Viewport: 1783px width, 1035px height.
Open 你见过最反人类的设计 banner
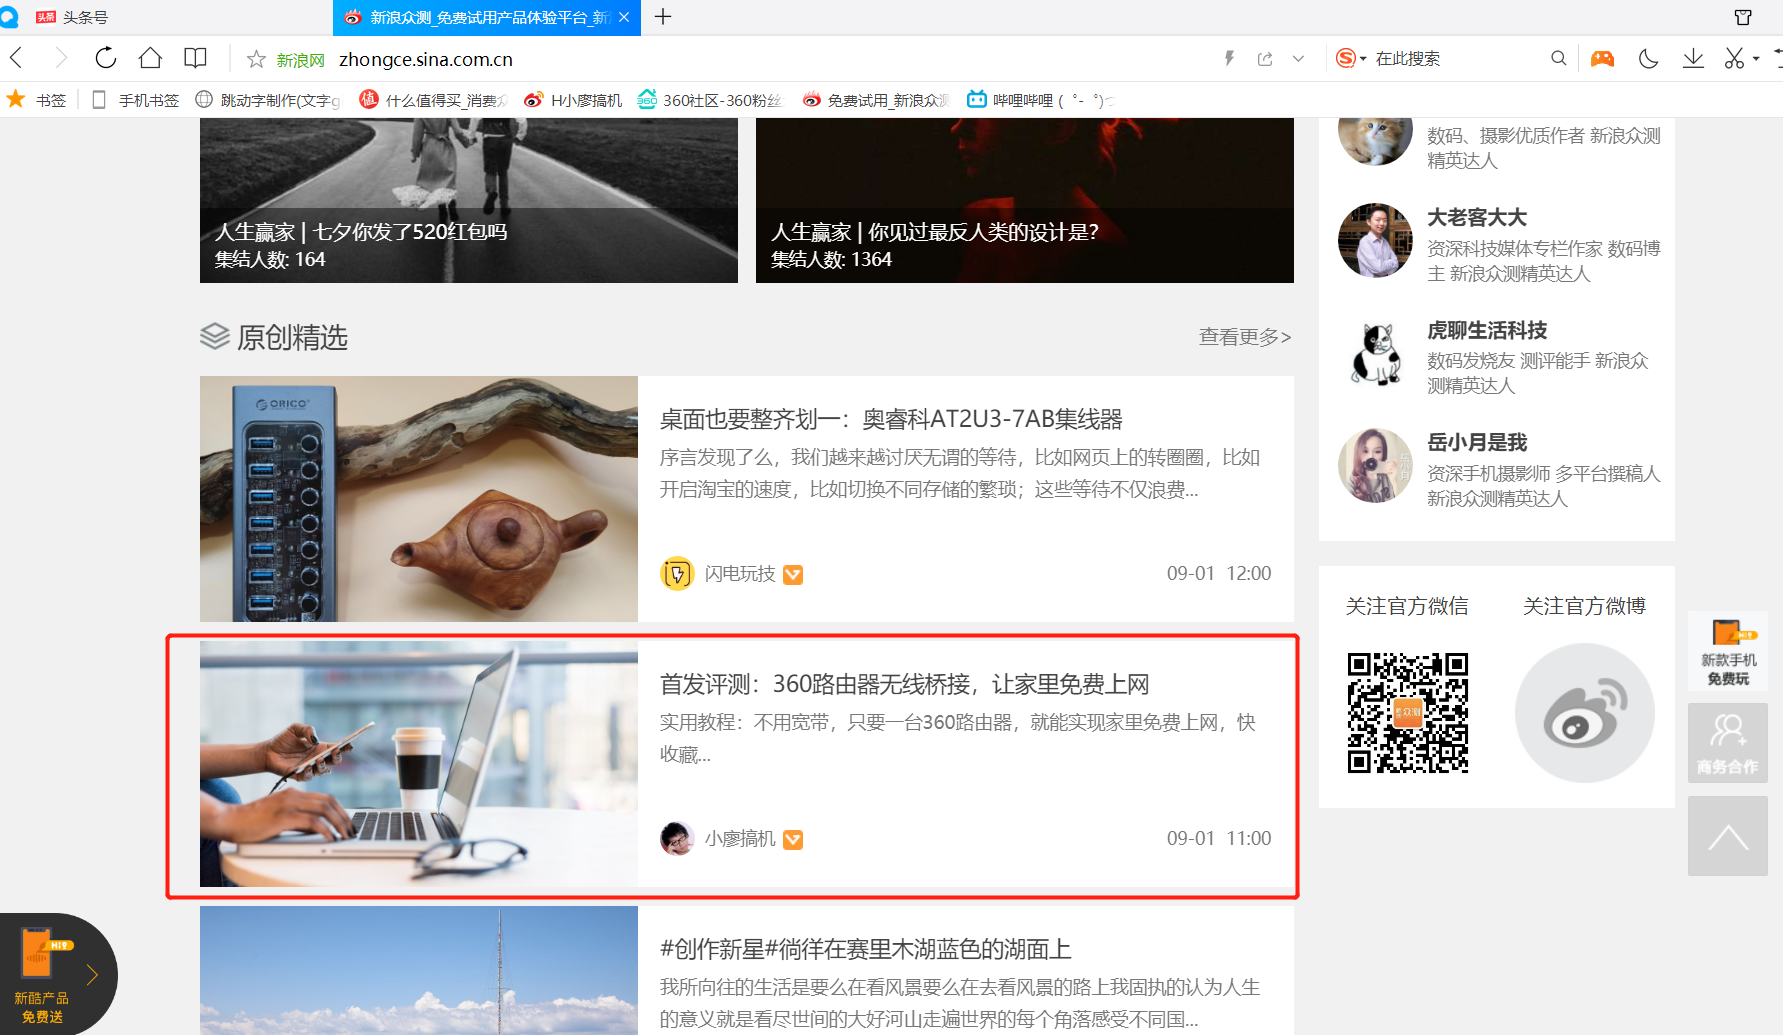pyautogui.click(x=1025, y=200)
